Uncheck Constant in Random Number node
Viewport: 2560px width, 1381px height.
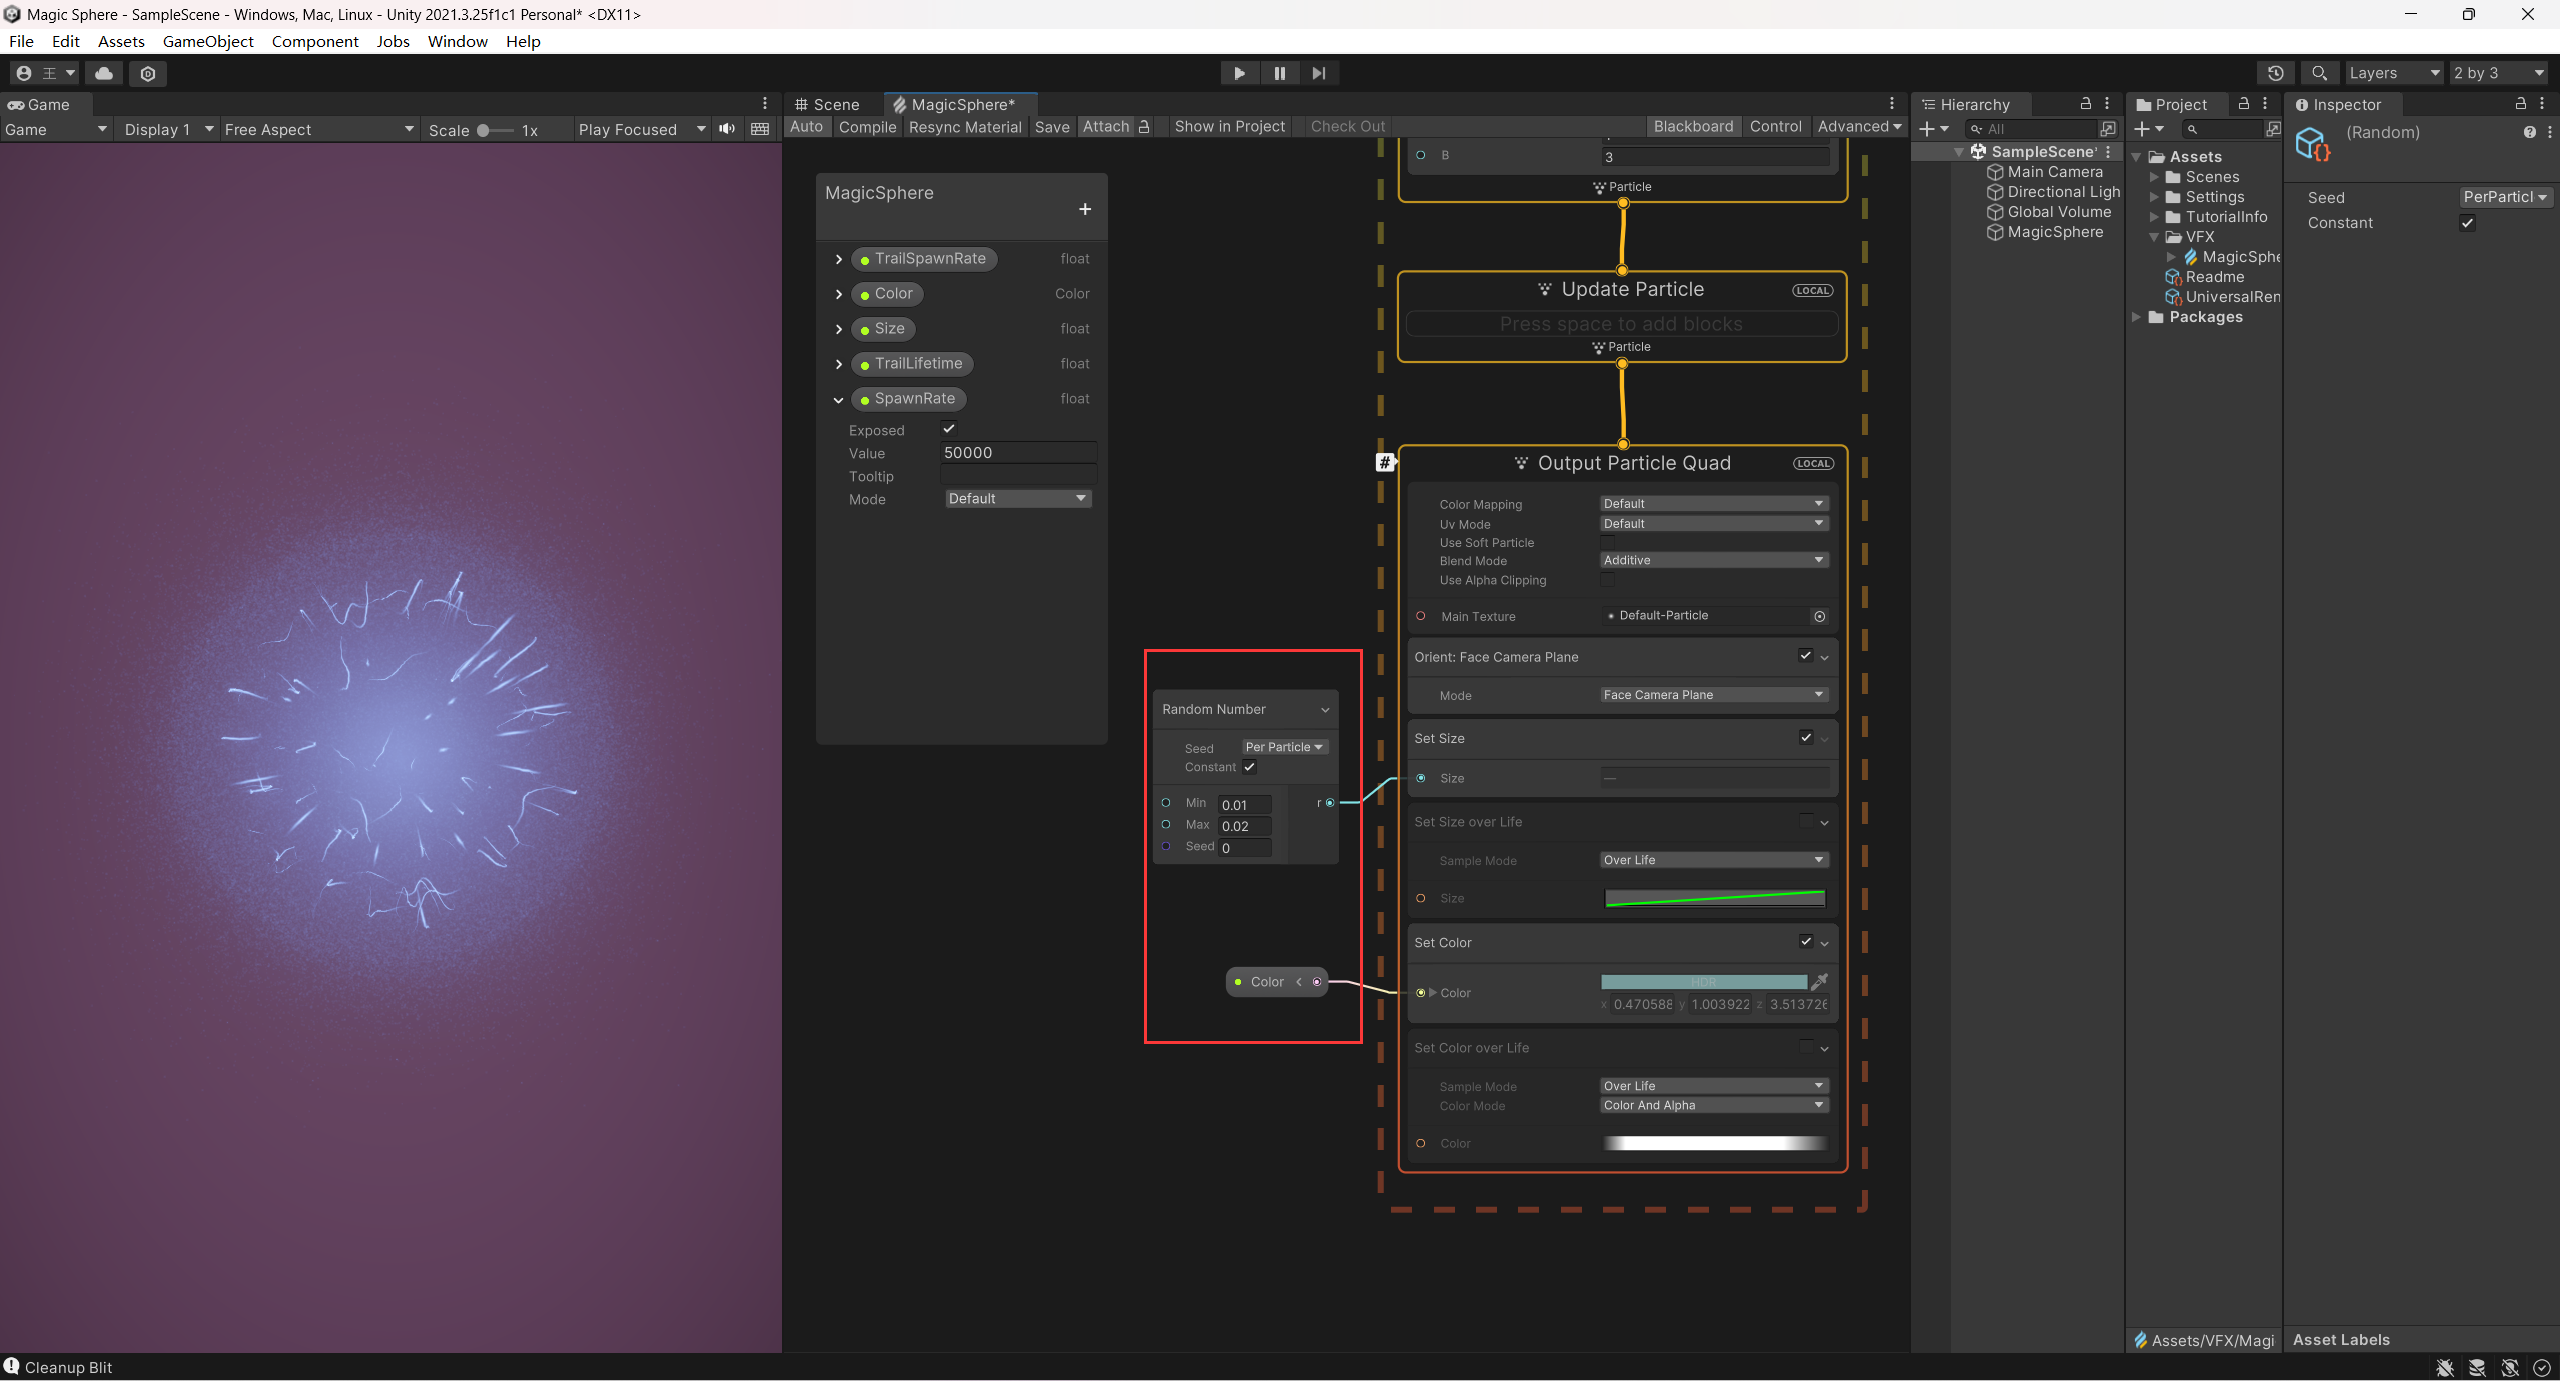1249,767
